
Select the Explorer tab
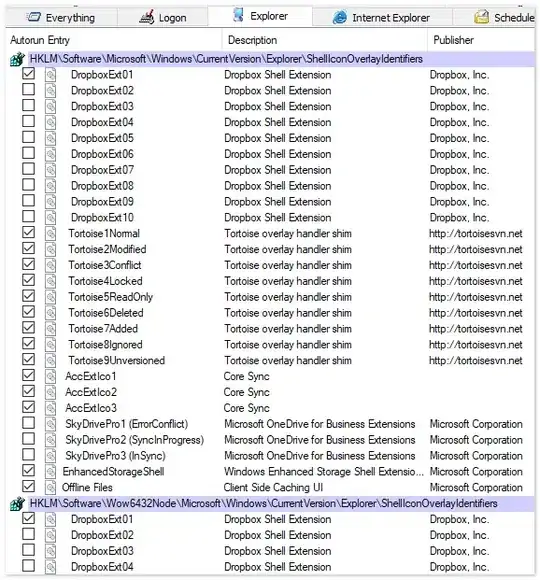(x=260, y=16)
